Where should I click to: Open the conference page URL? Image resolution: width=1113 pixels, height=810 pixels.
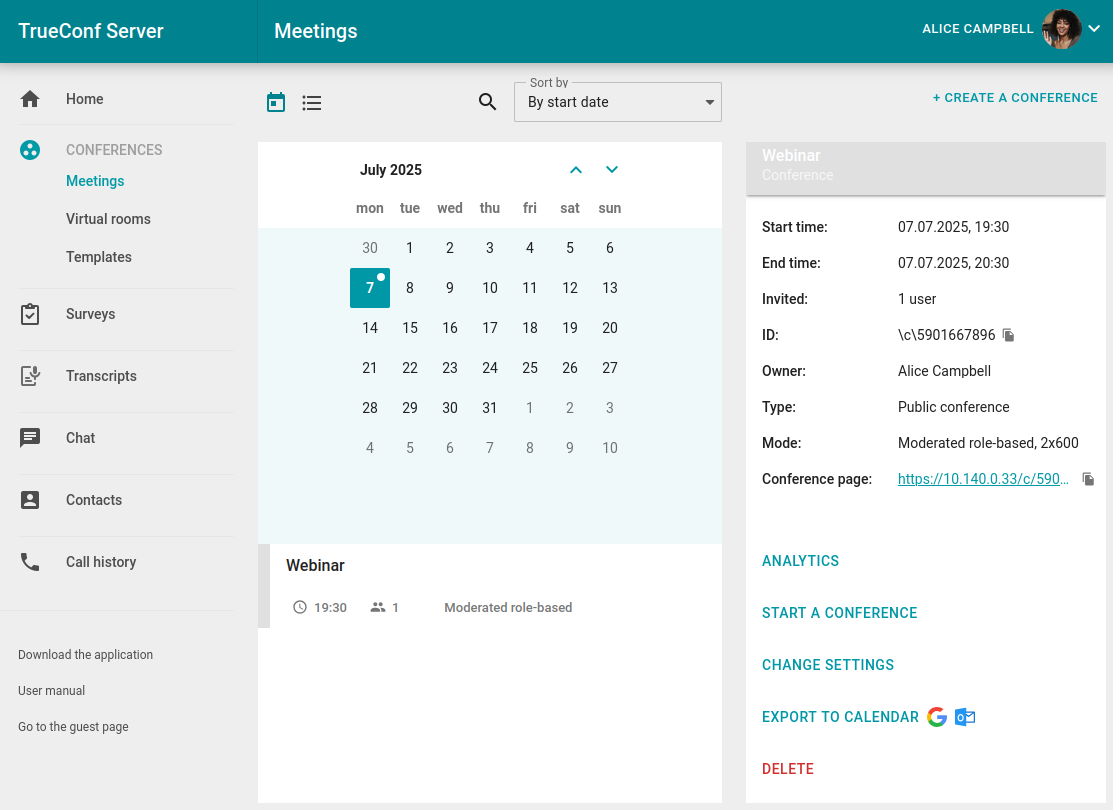pyautogui.click(x=983, y=479)
